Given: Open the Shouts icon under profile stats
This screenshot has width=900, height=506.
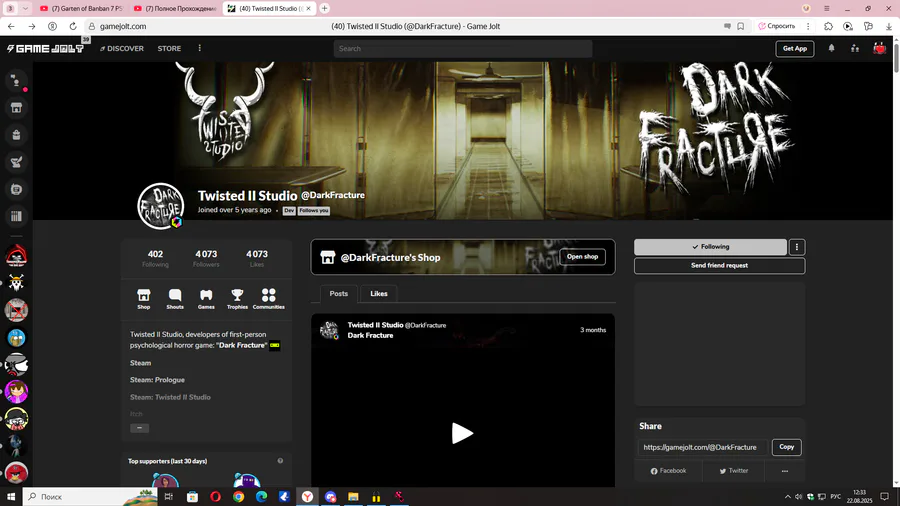Looking at the screenshot, I should tap(175, 299).
